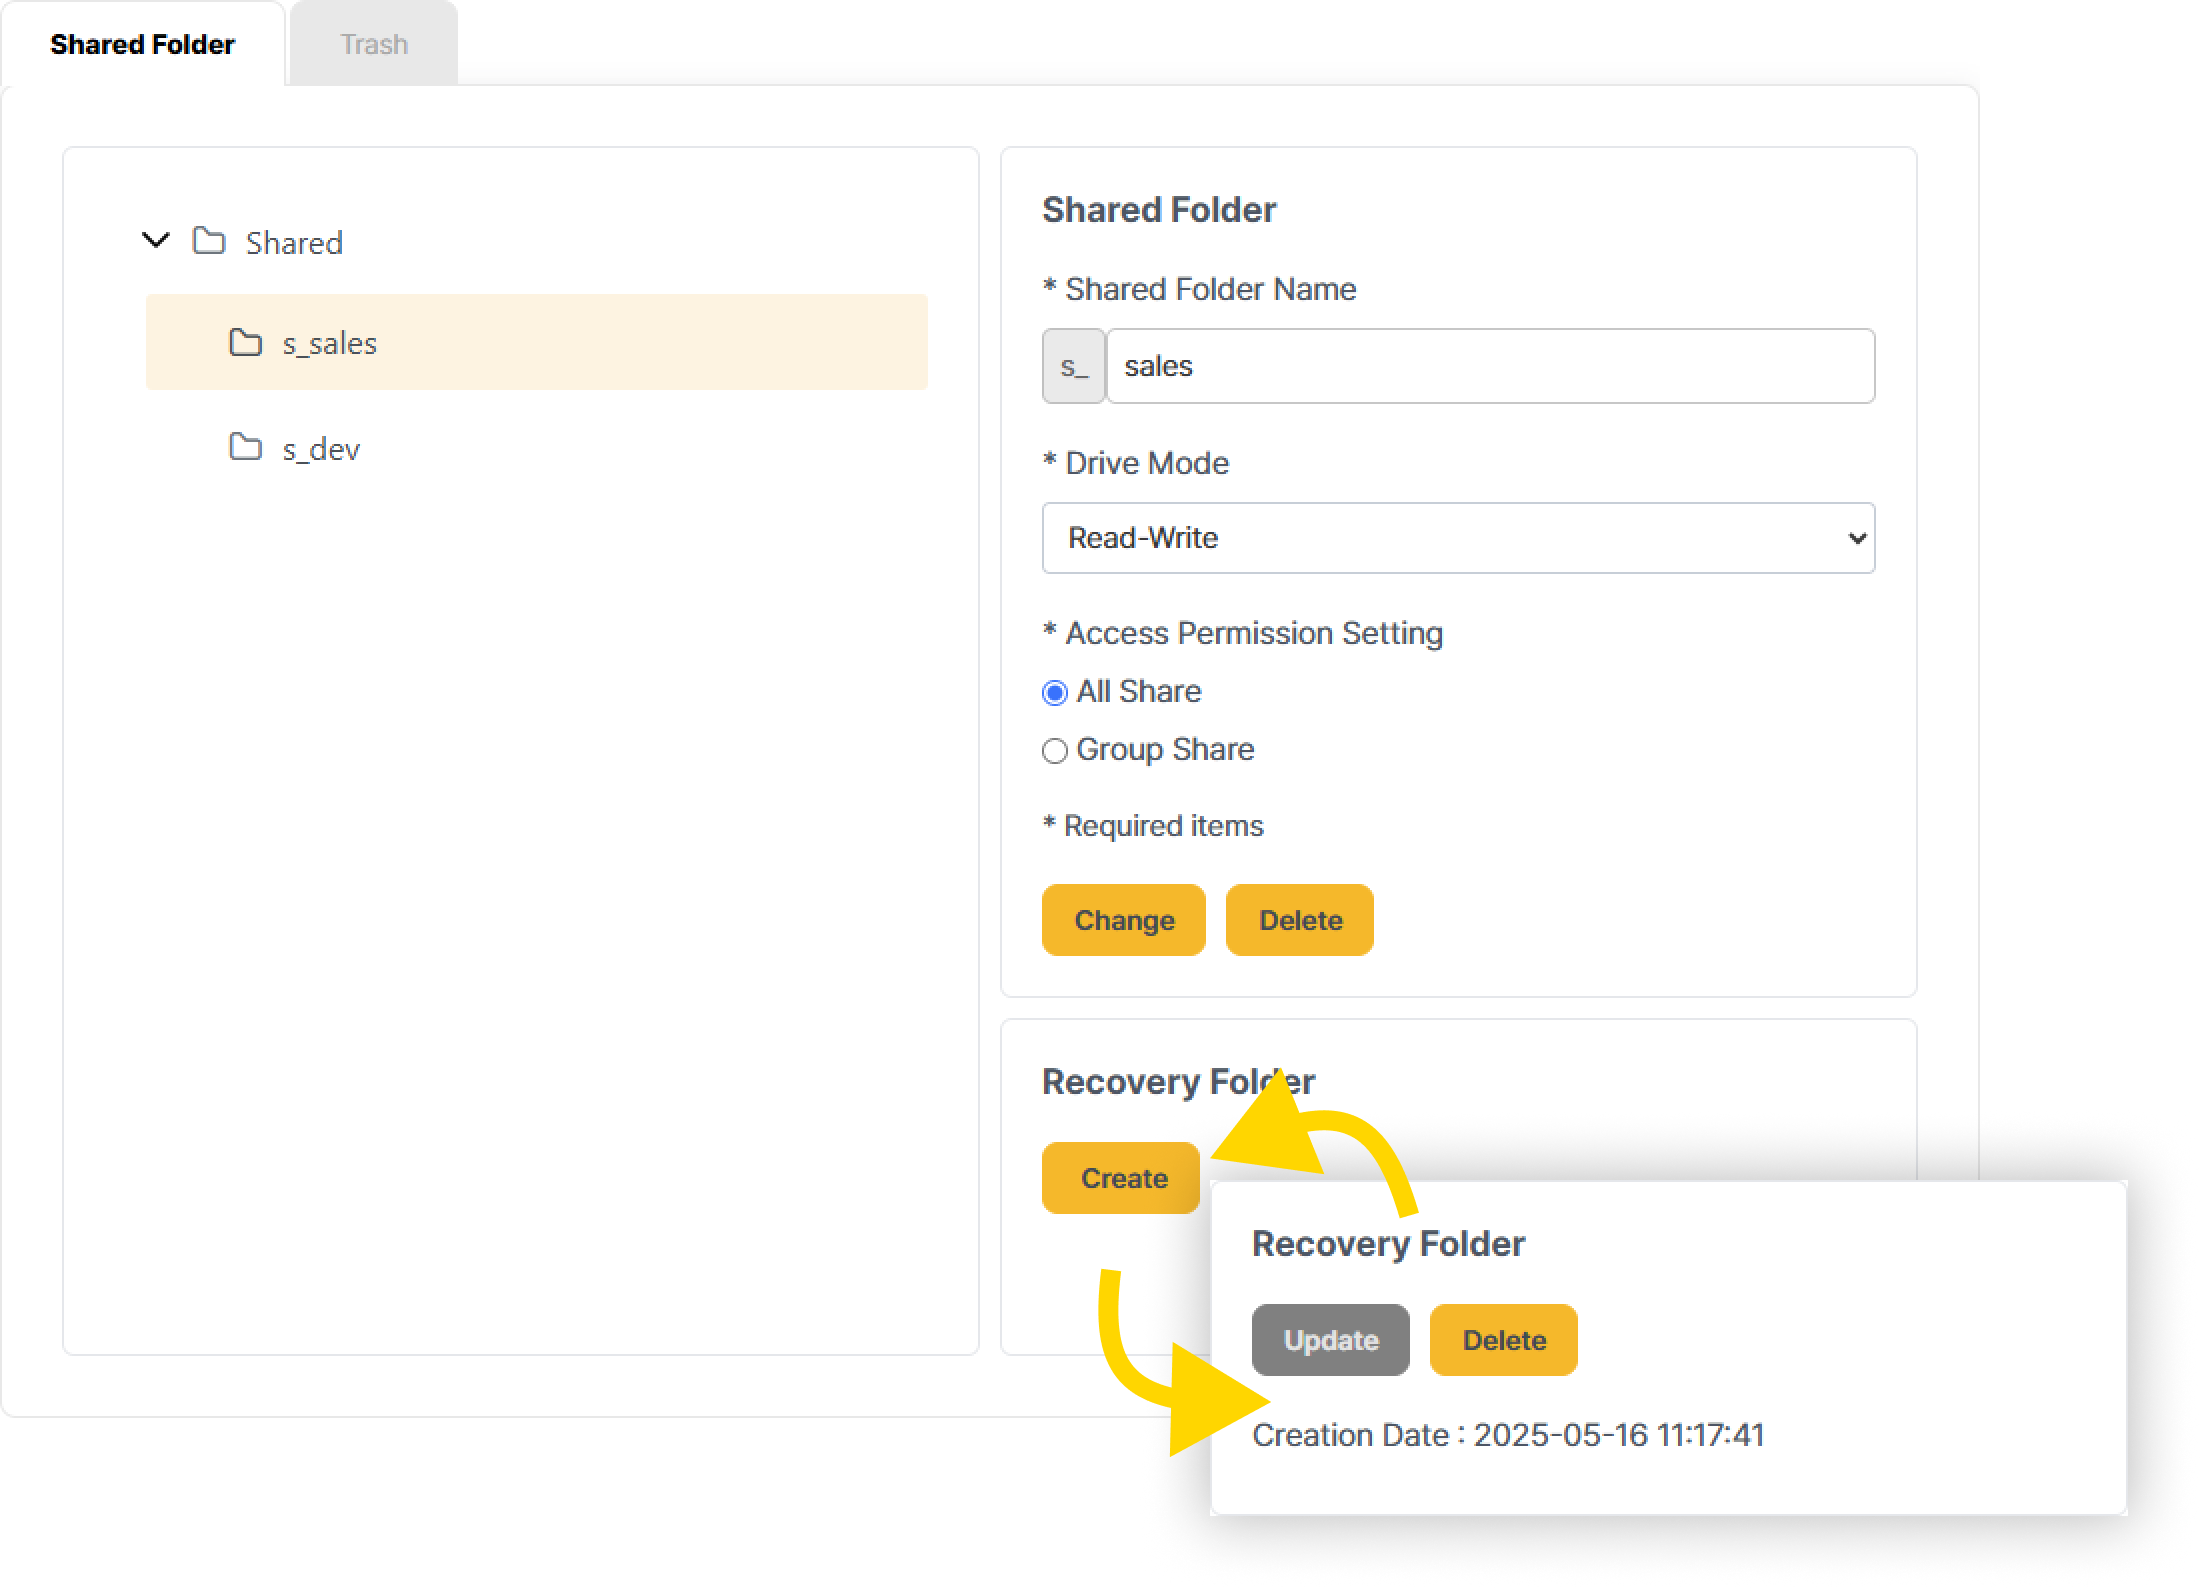Open the Drive Mode dropdown
Screen dimensions: 2200x1588
pos(1457,538)
